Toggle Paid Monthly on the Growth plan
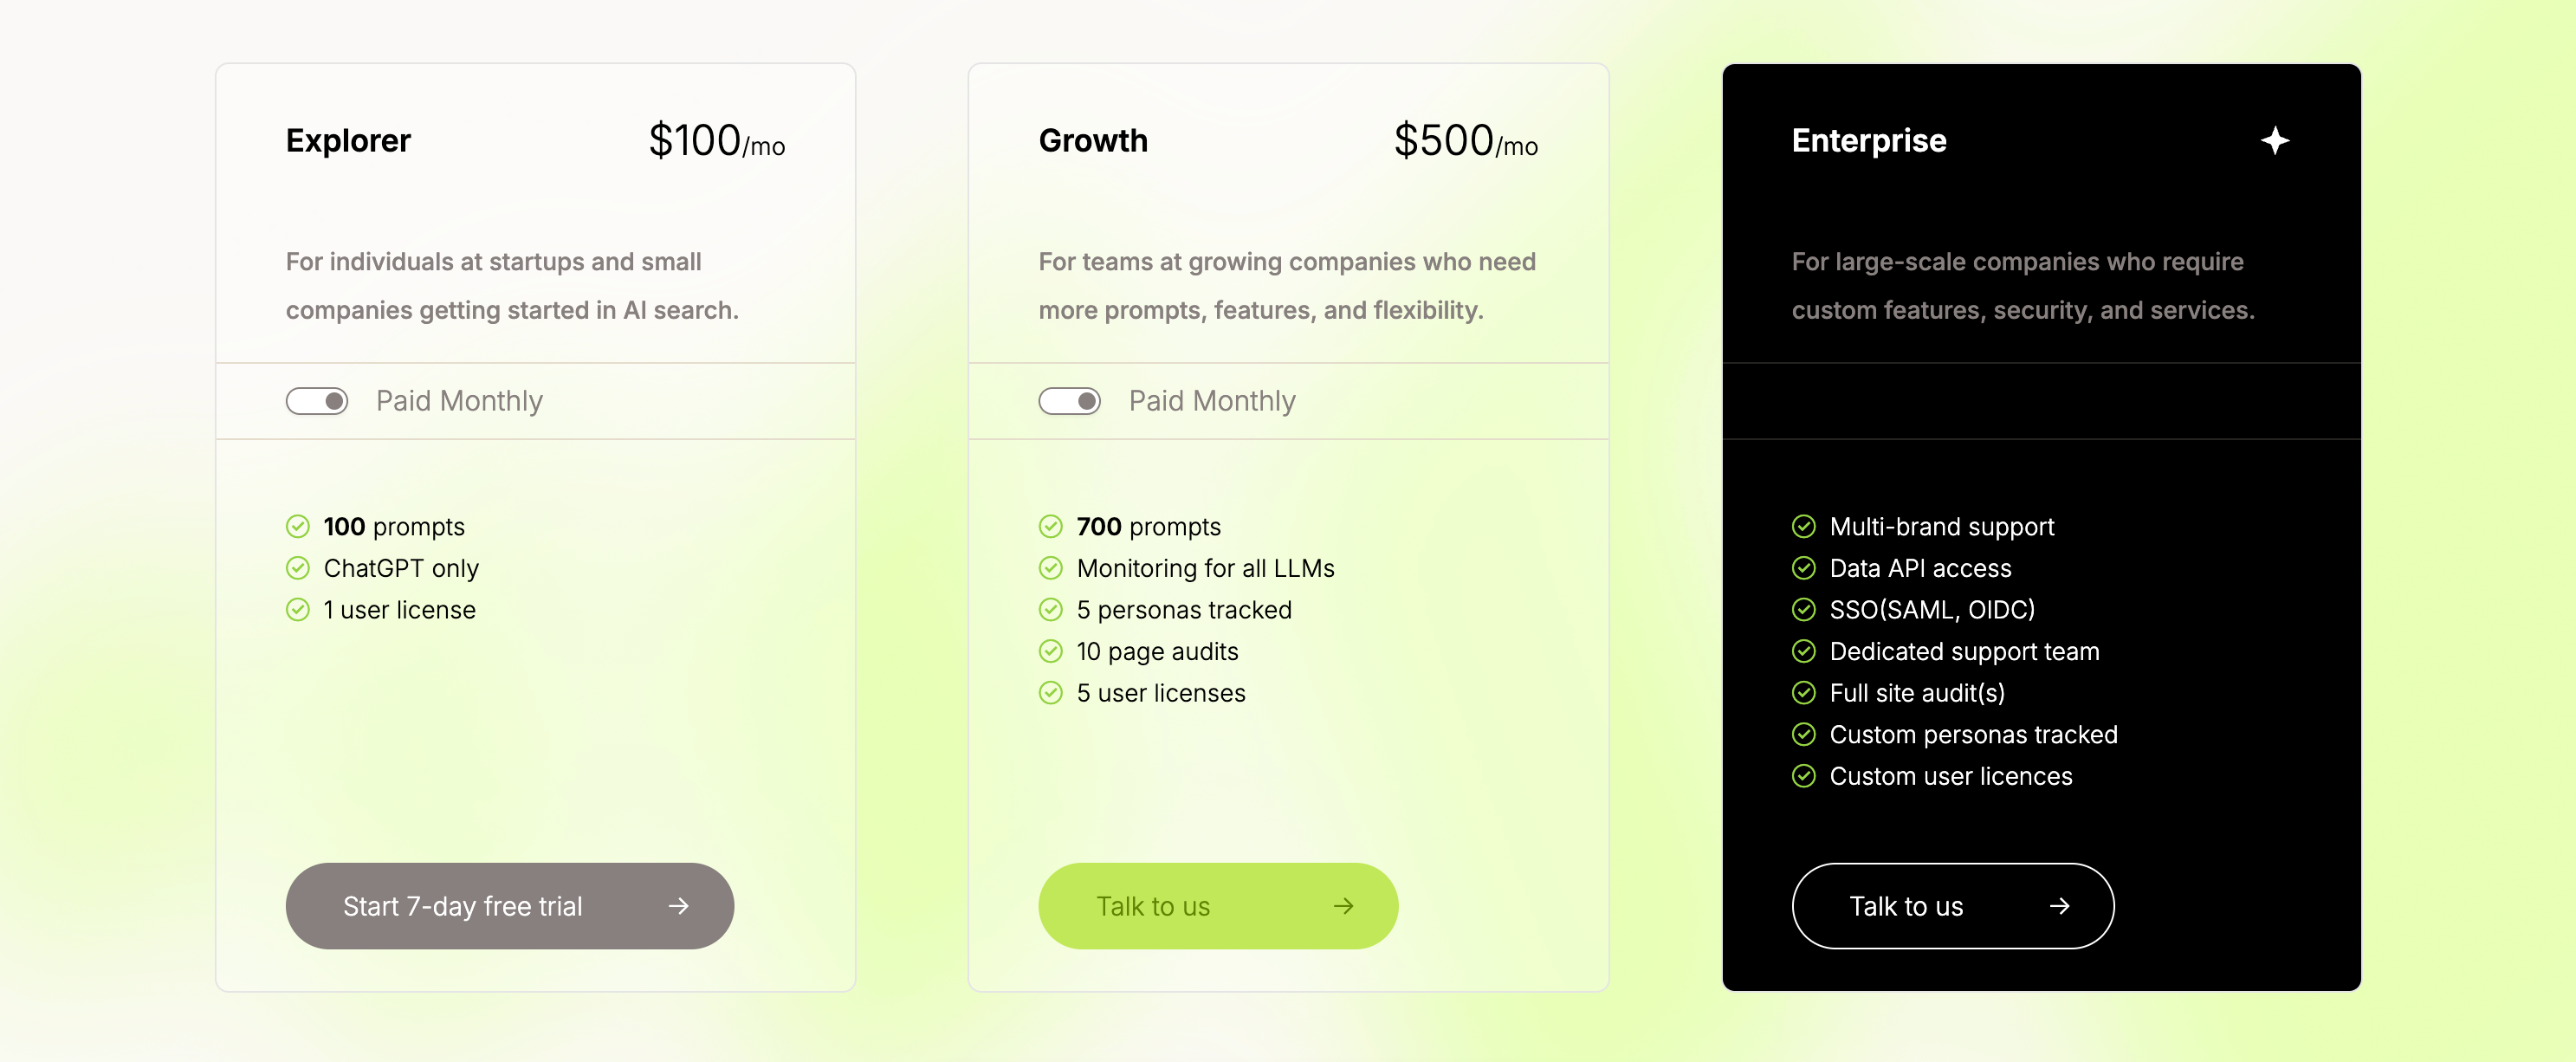Image resolution: width=2576 pixels, height=1062 pixels. pos(1070,400)
